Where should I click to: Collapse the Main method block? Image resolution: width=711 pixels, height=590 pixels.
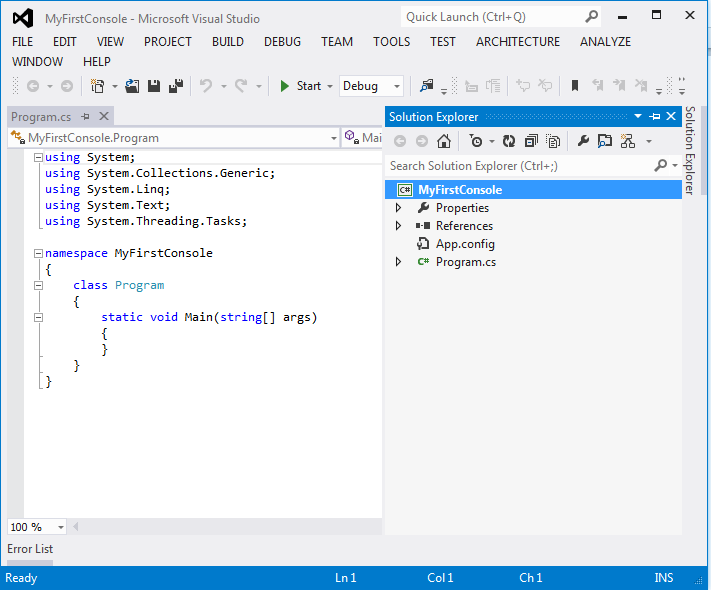39,317
